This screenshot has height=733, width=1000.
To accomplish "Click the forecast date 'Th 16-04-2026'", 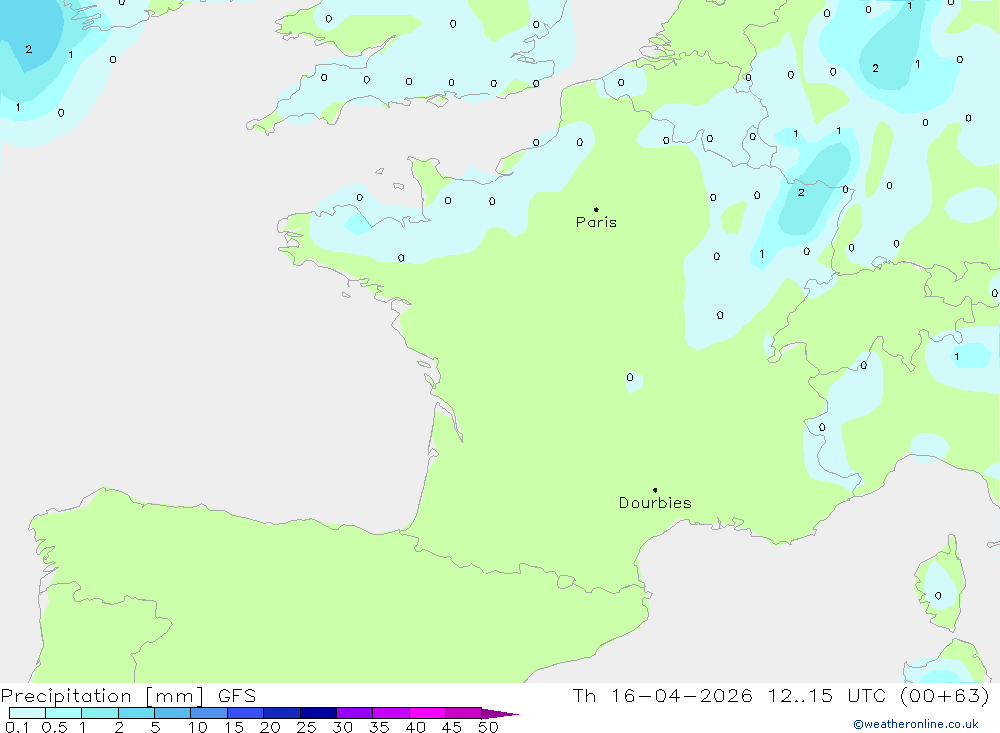I will tap(662, 695).
